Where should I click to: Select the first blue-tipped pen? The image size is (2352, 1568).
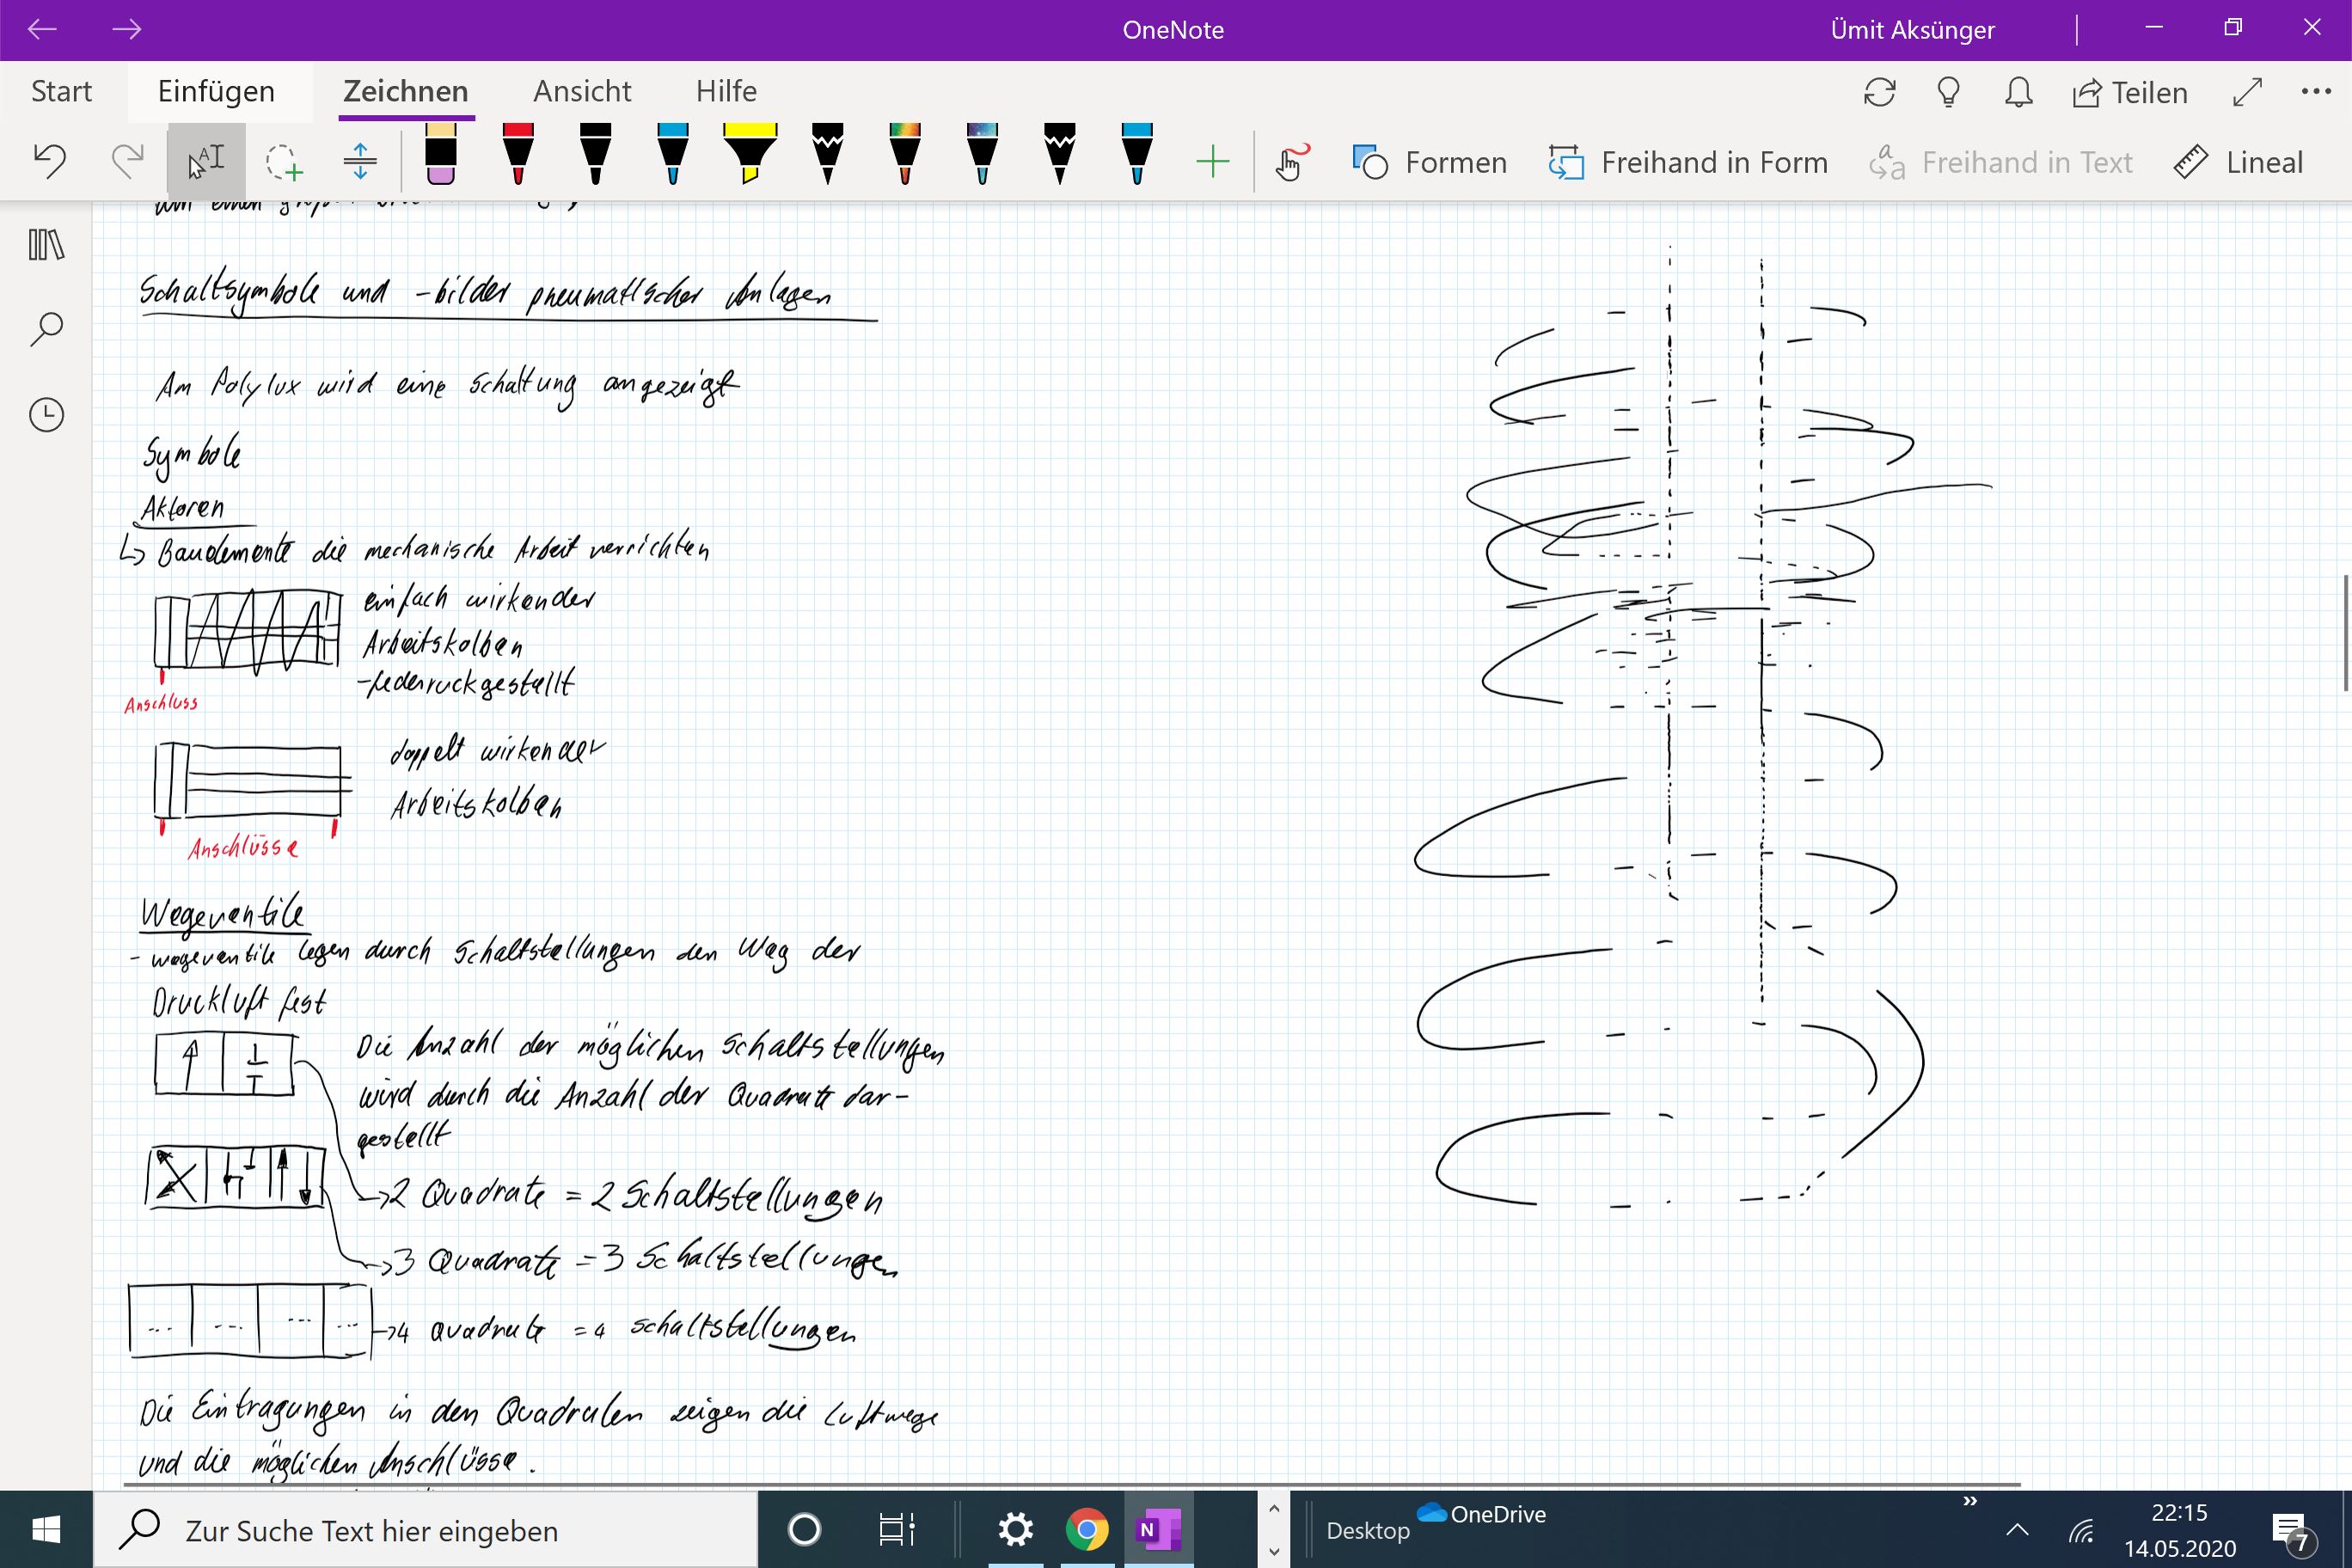[x=673, y=154]
